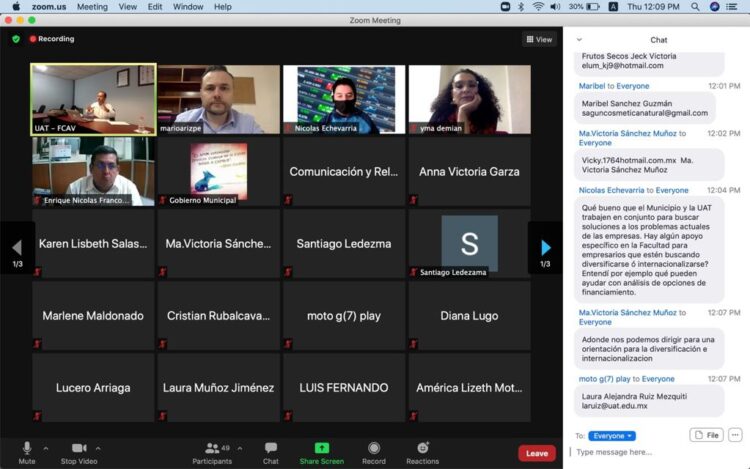Mute the microphone
750x469 pixels.
coord(27,453)
